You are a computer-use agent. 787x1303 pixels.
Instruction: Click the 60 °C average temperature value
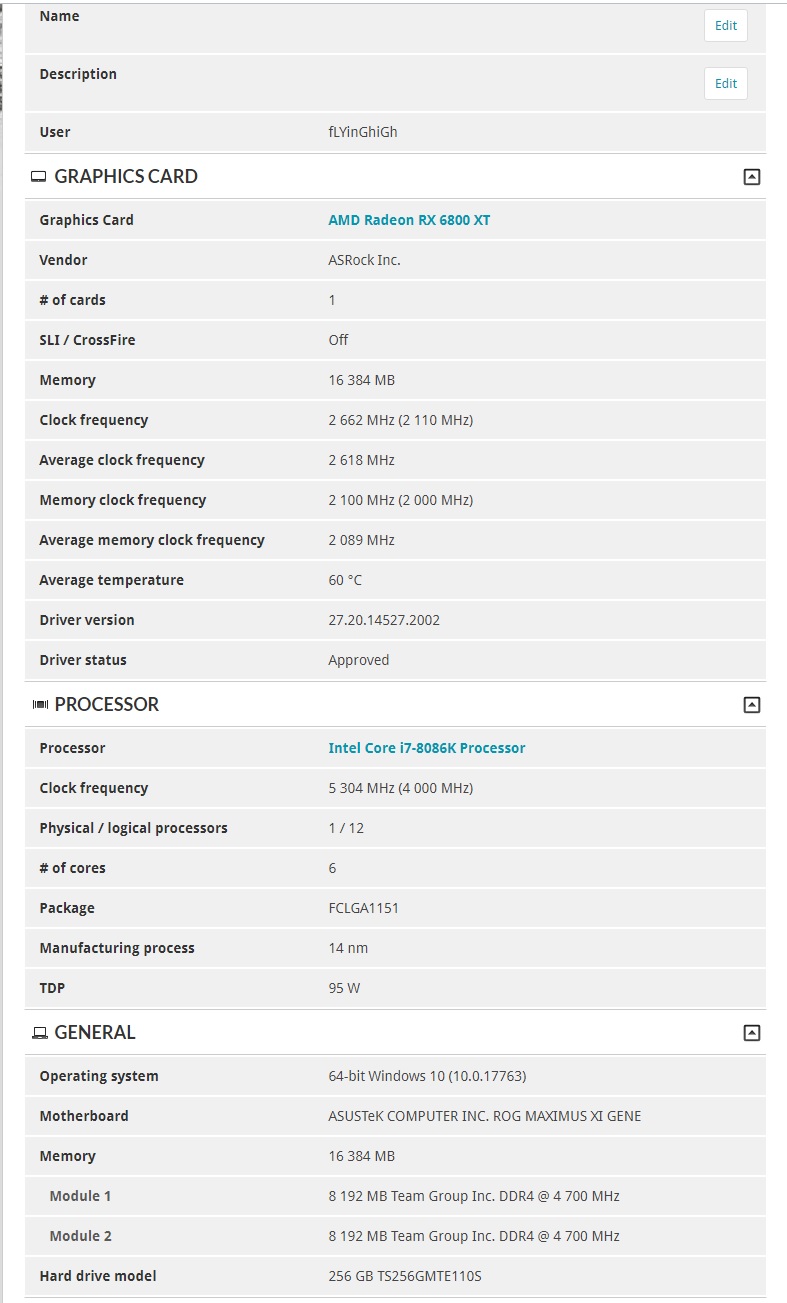346,580
